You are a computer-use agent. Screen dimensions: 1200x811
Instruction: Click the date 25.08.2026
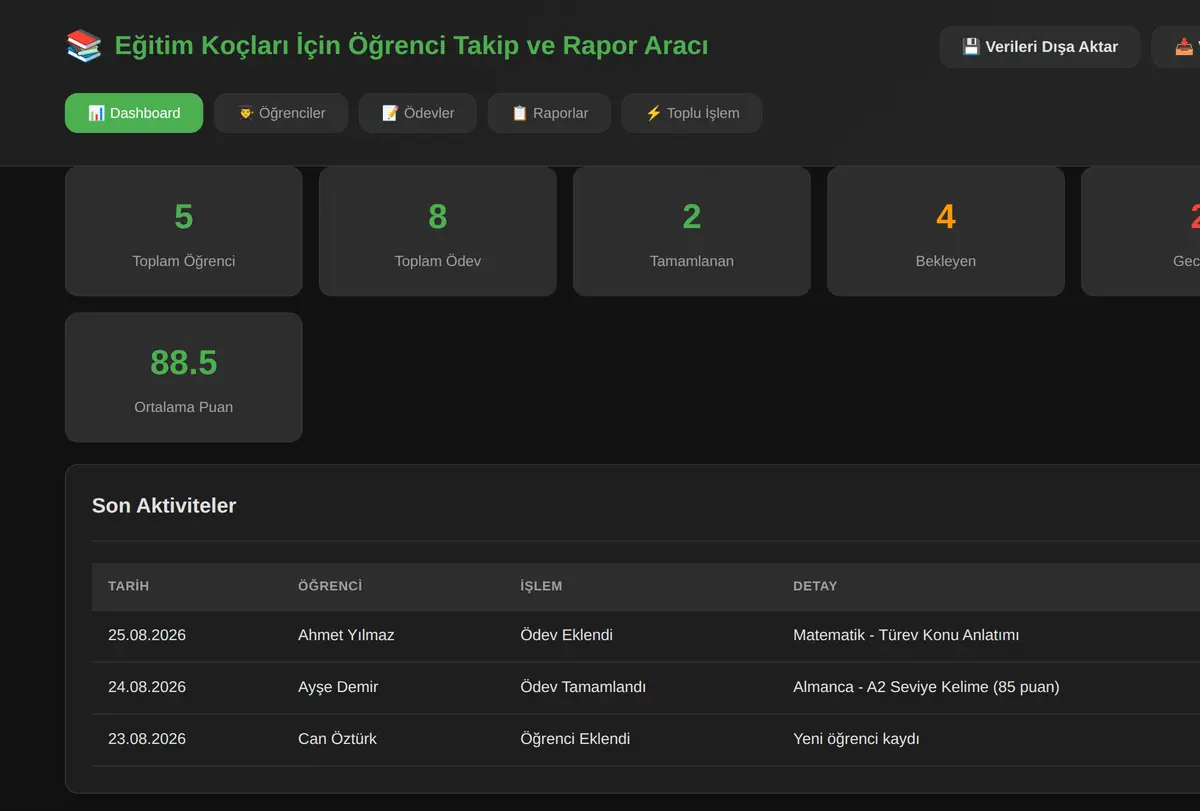(x=147, y=635)
